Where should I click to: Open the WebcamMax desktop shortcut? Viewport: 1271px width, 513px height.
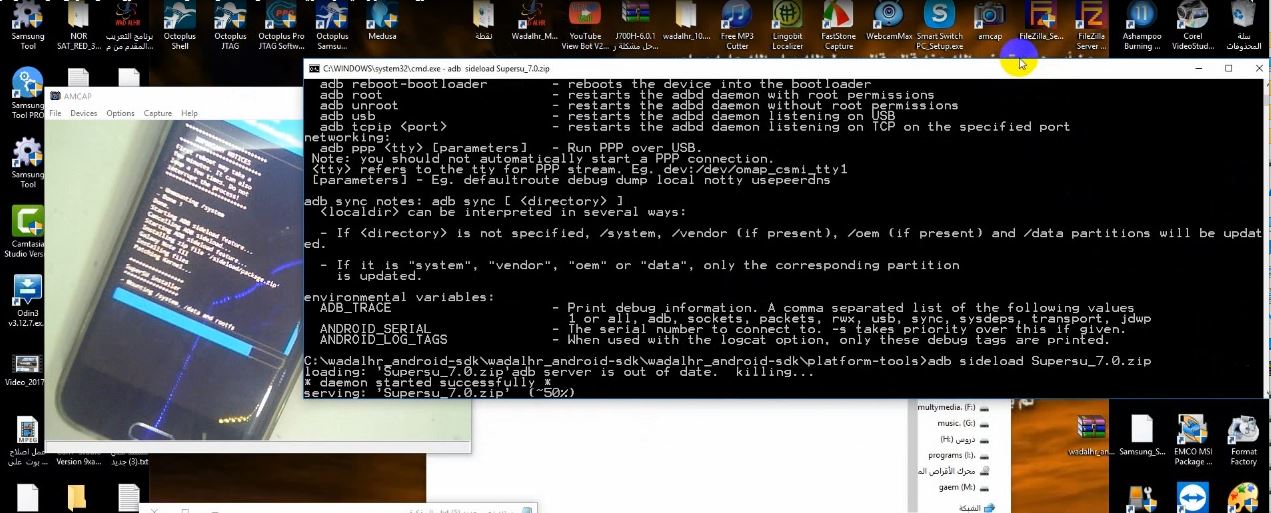[x=889, y=22]
